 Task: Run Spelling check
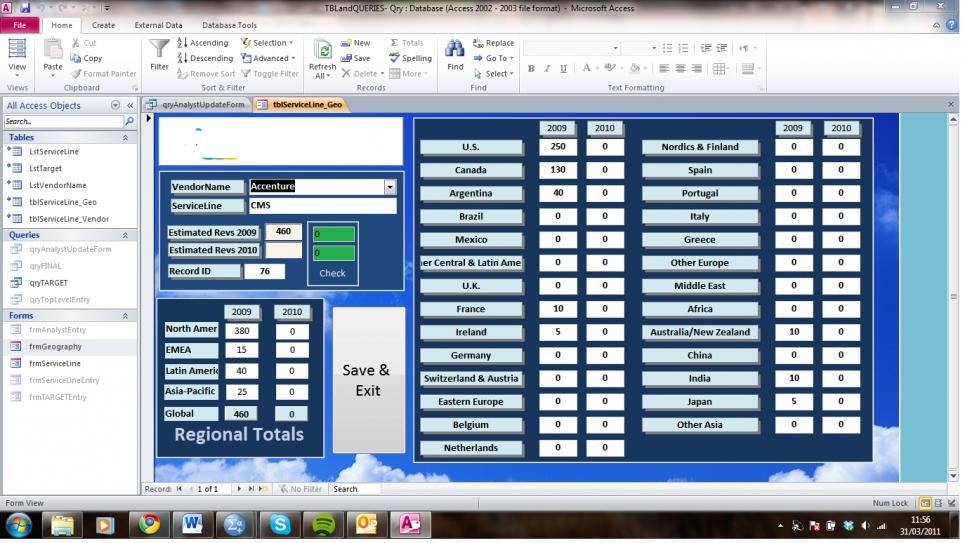(x=410, y=58)
